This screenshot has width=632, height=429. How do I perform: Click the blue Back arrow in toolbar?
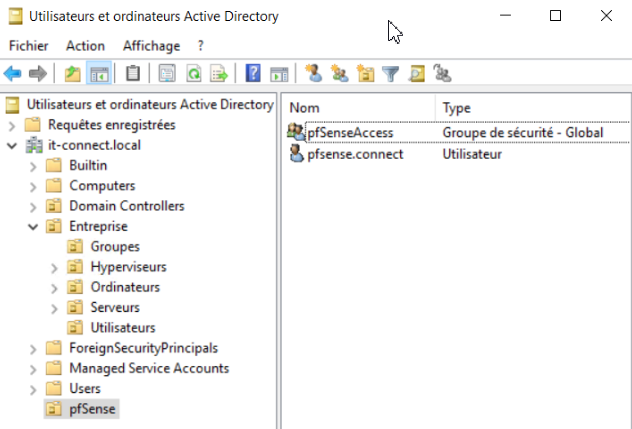[12, 74]
